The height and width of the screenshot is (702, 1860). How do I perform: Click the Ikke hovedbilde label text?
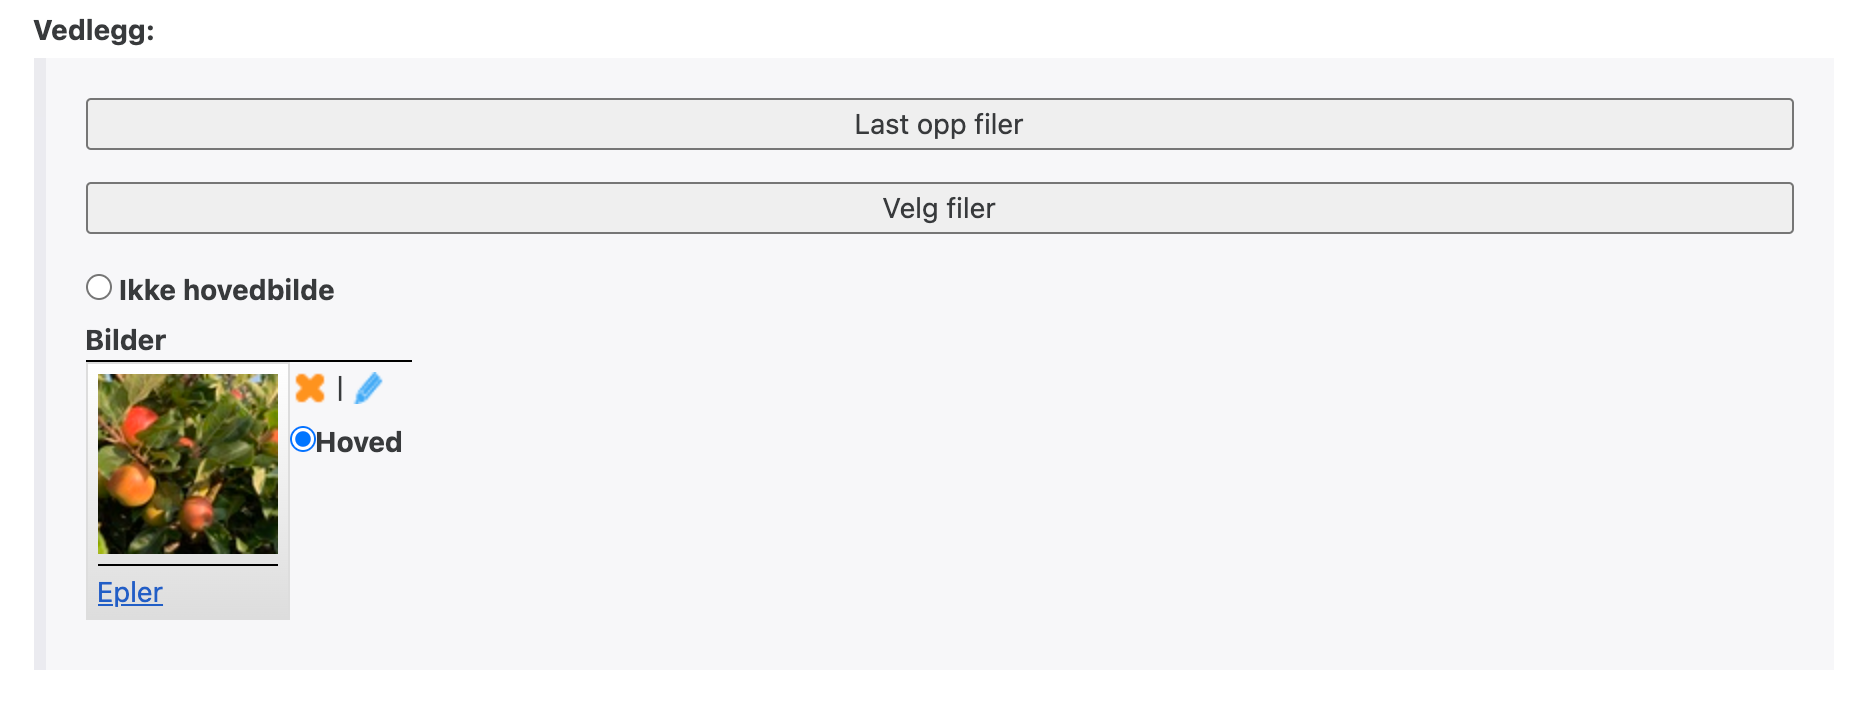226,290
